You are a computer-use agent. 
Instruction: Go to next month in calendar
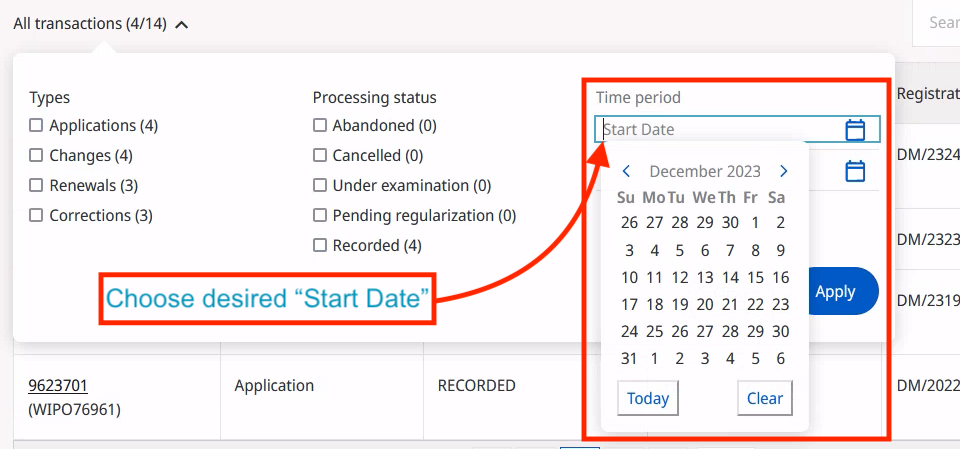pyautogui.click(x=784, y=171)
